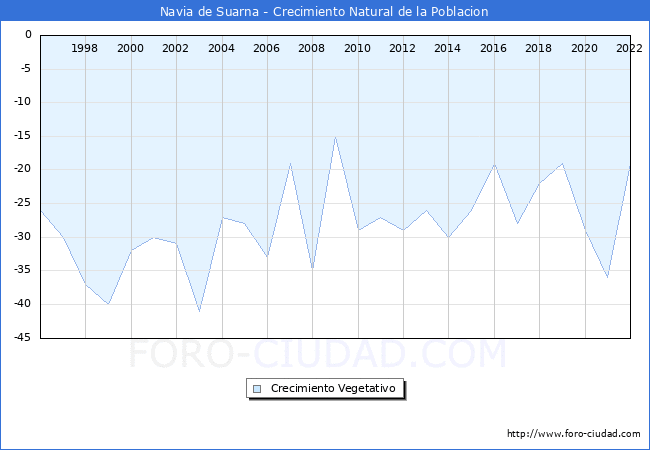This screenshot has height=450, width=650.
Task: Open the http://www.foro-ciudad.com link
Action: tap(574, 433)
